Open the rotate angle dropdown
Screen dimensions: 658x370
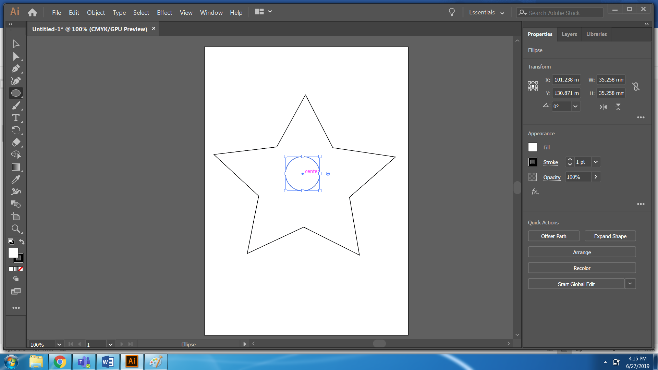575,106
